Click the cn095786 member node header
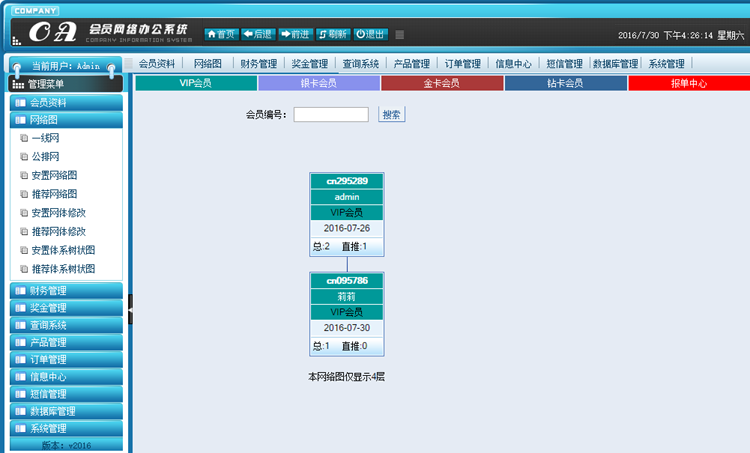 pos(347,281)
